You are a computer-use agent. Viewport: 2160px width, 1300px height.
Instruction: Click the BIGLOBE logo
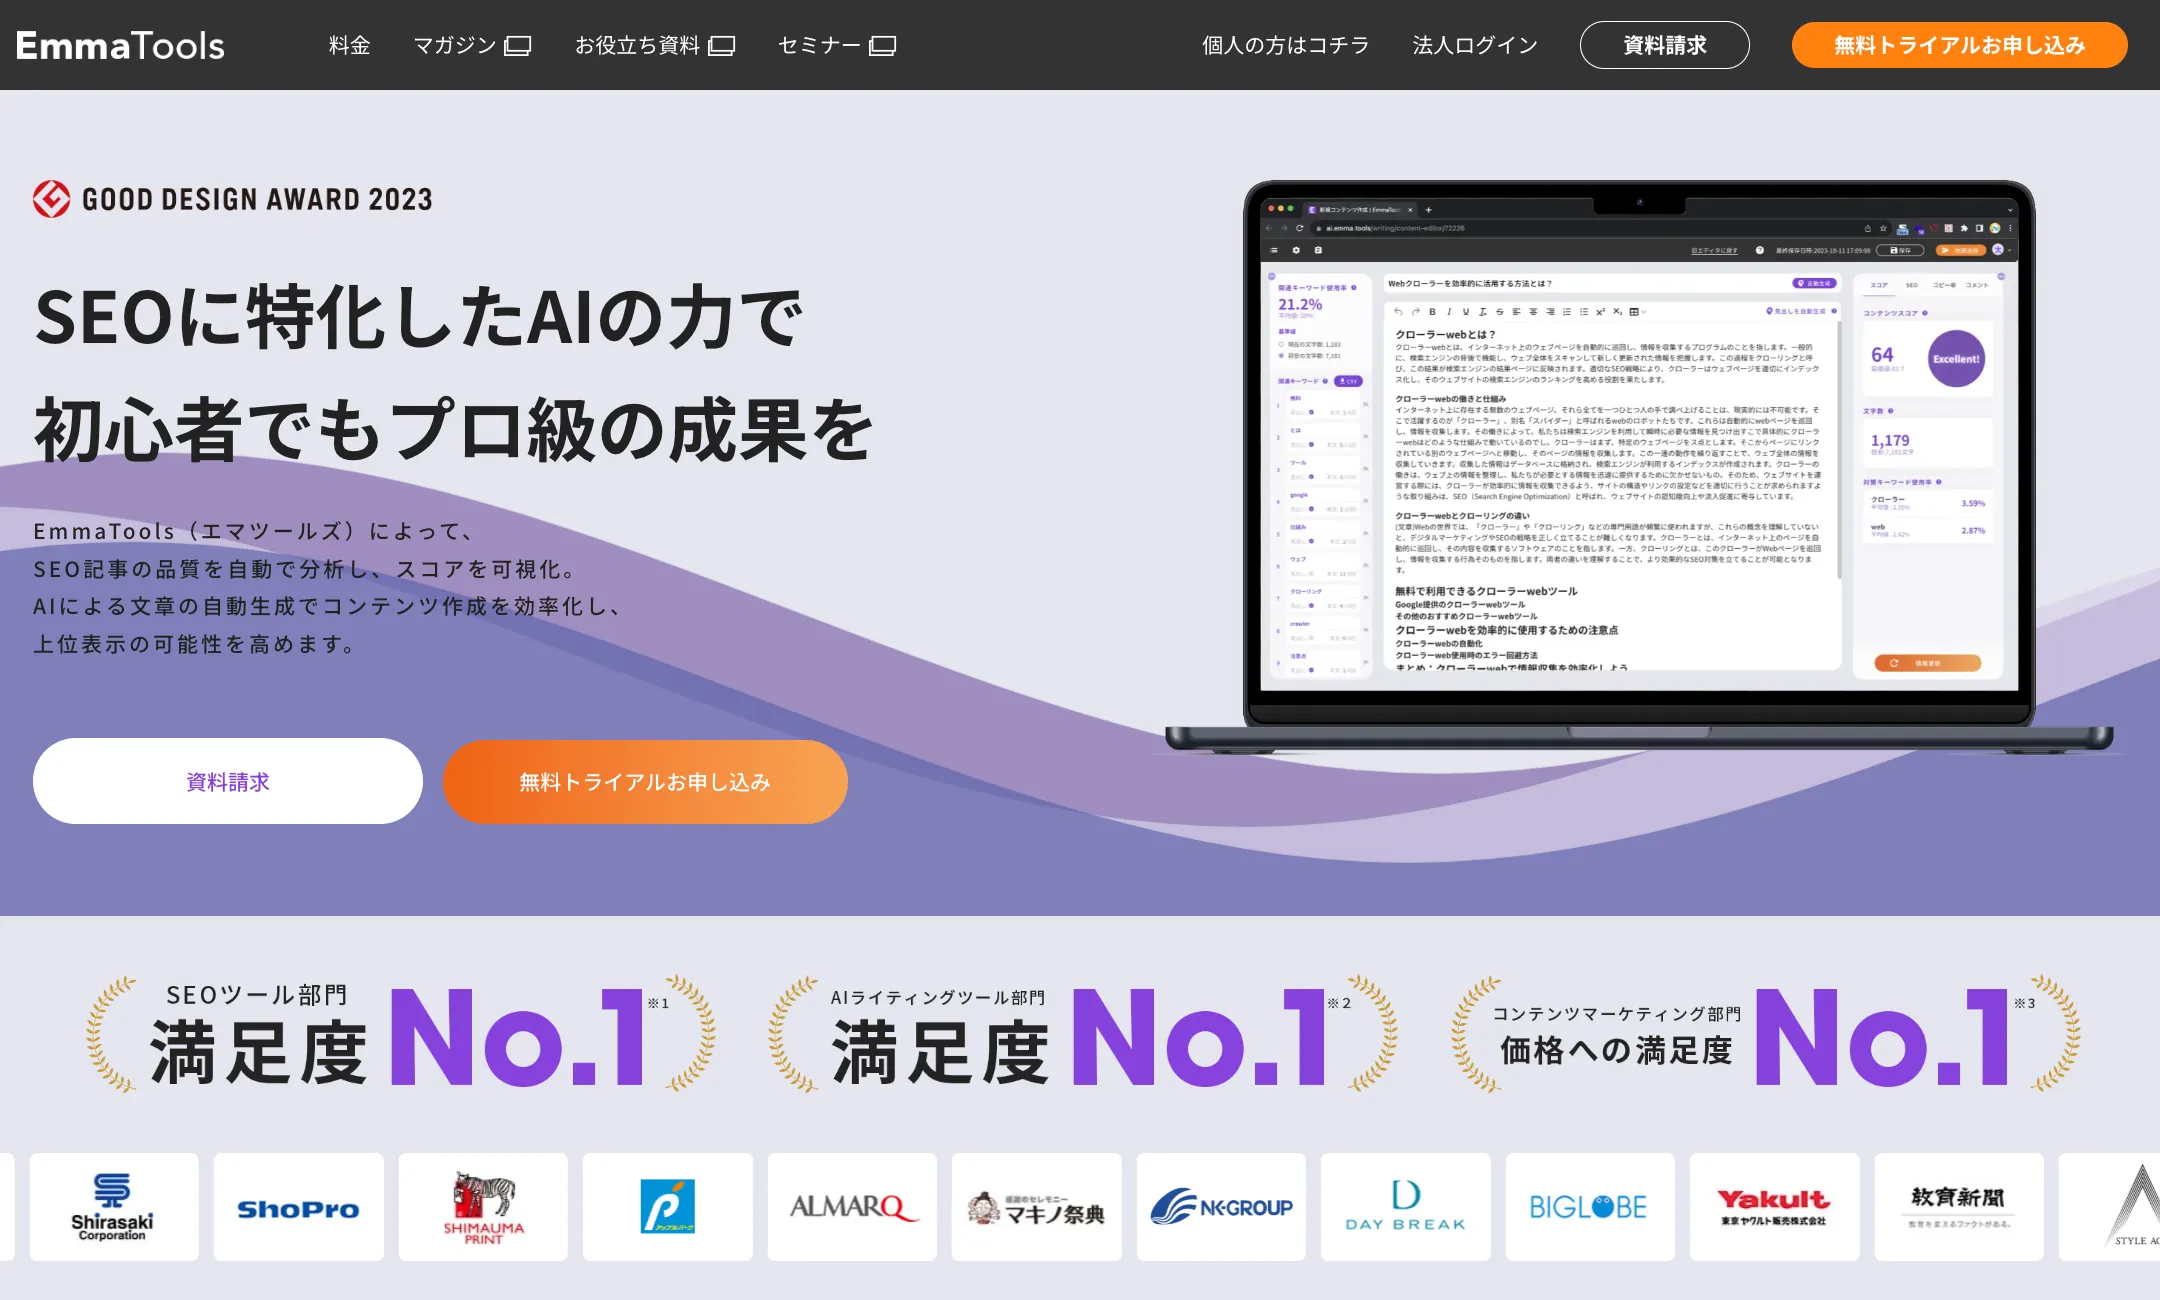pos(1590,1206)
